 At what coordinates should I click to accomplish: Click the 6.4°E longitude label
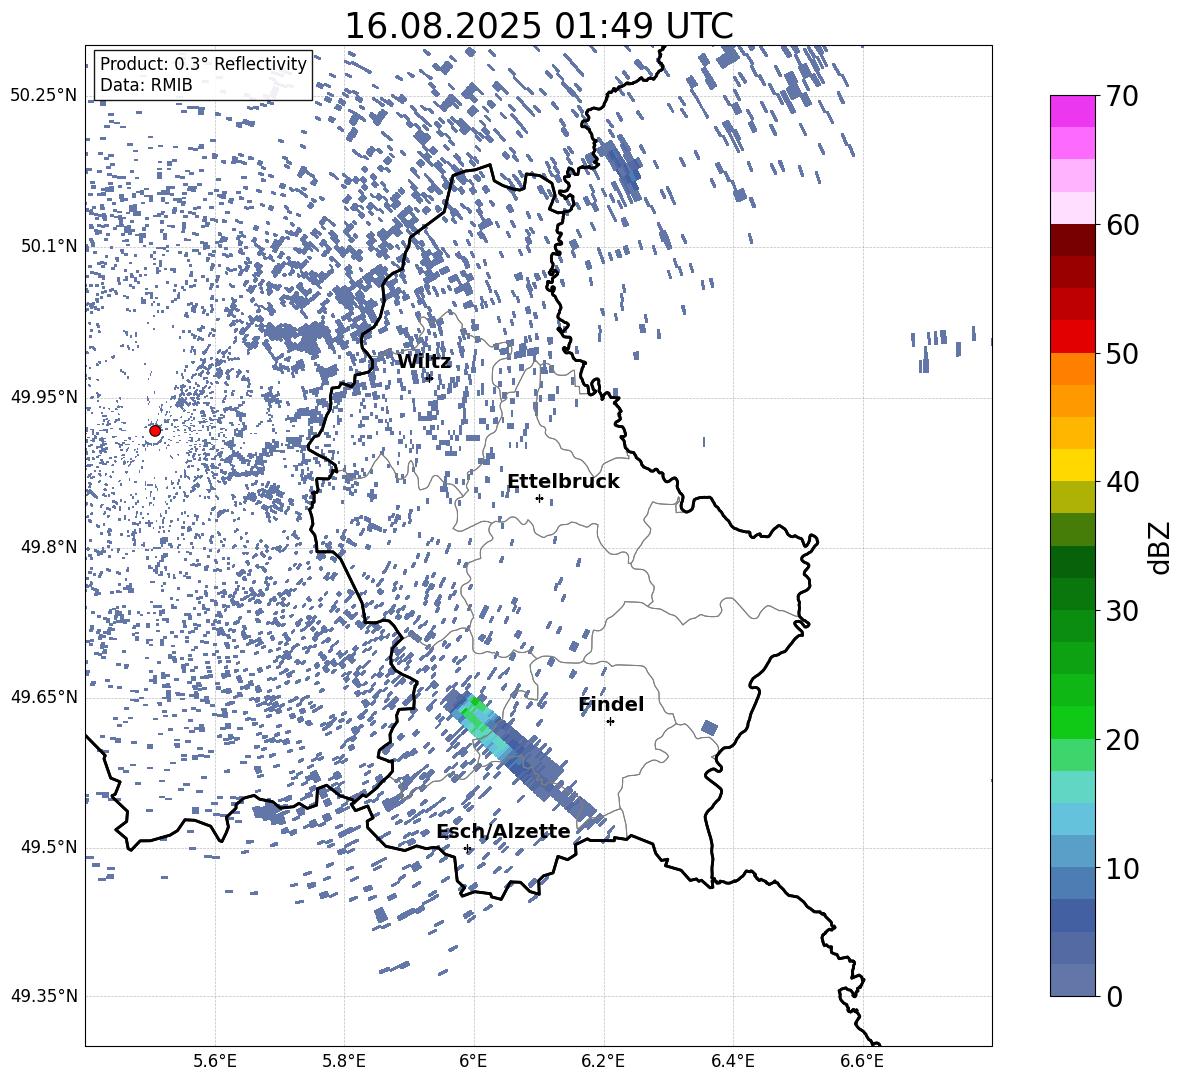pyautogui.click(x=732, y=1061)
